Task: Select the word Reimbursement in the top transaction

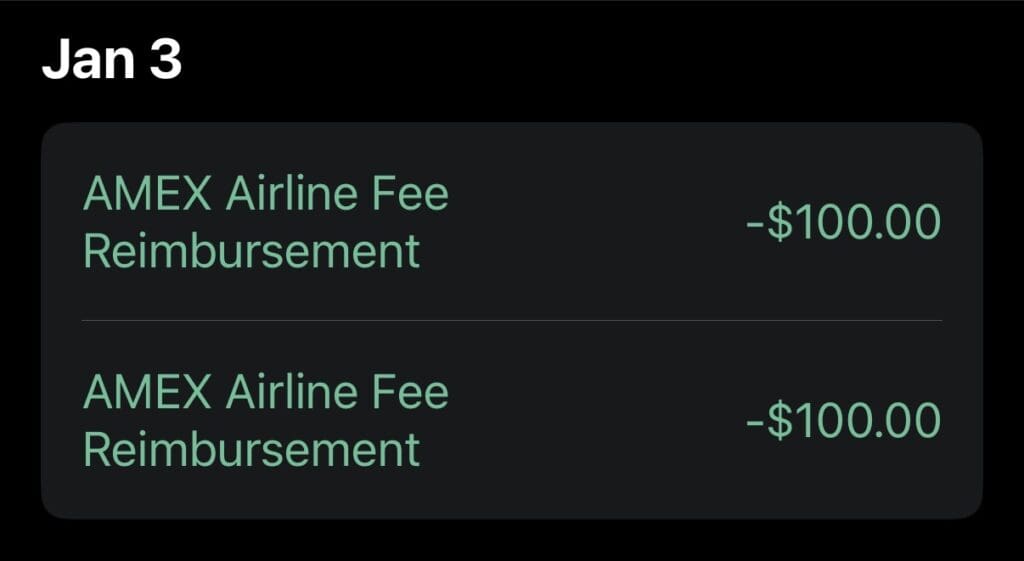Action: point(251,251)
